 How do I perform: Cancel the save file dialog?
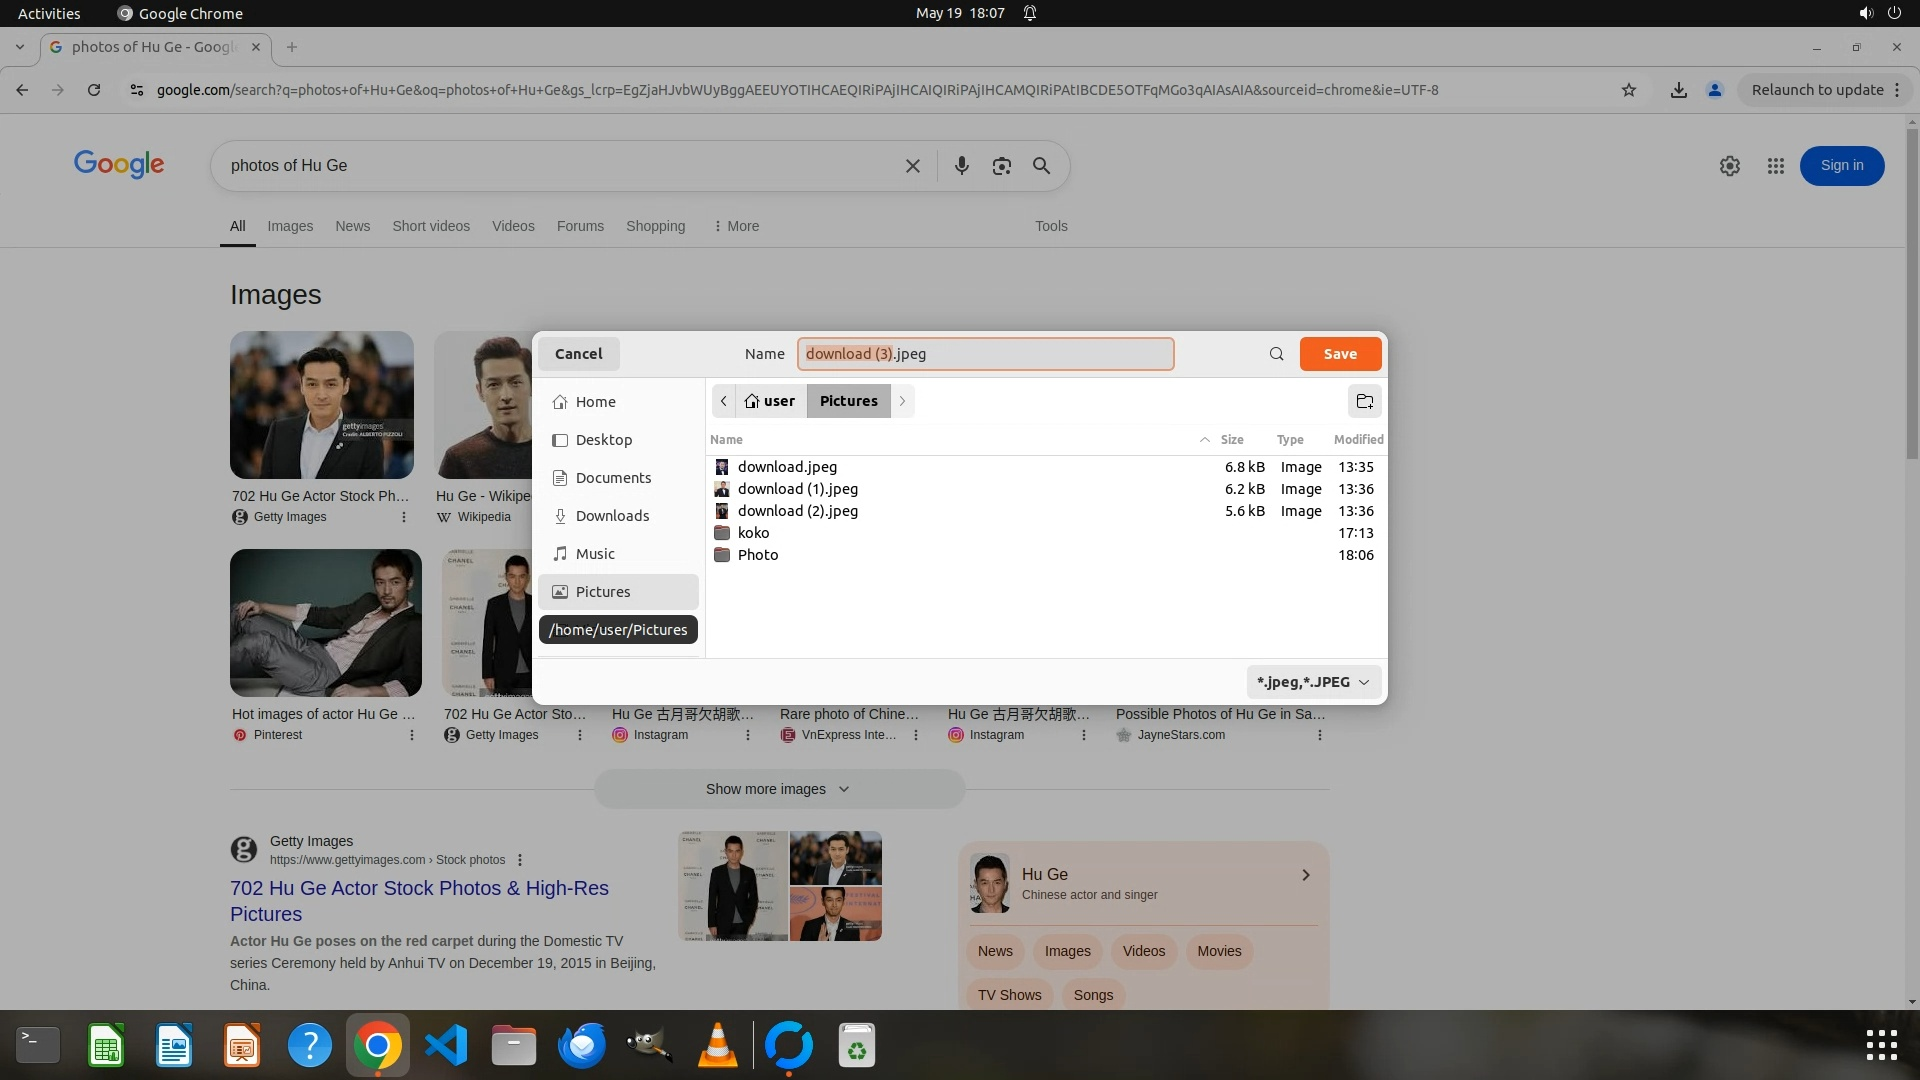[x=578, y=354]
